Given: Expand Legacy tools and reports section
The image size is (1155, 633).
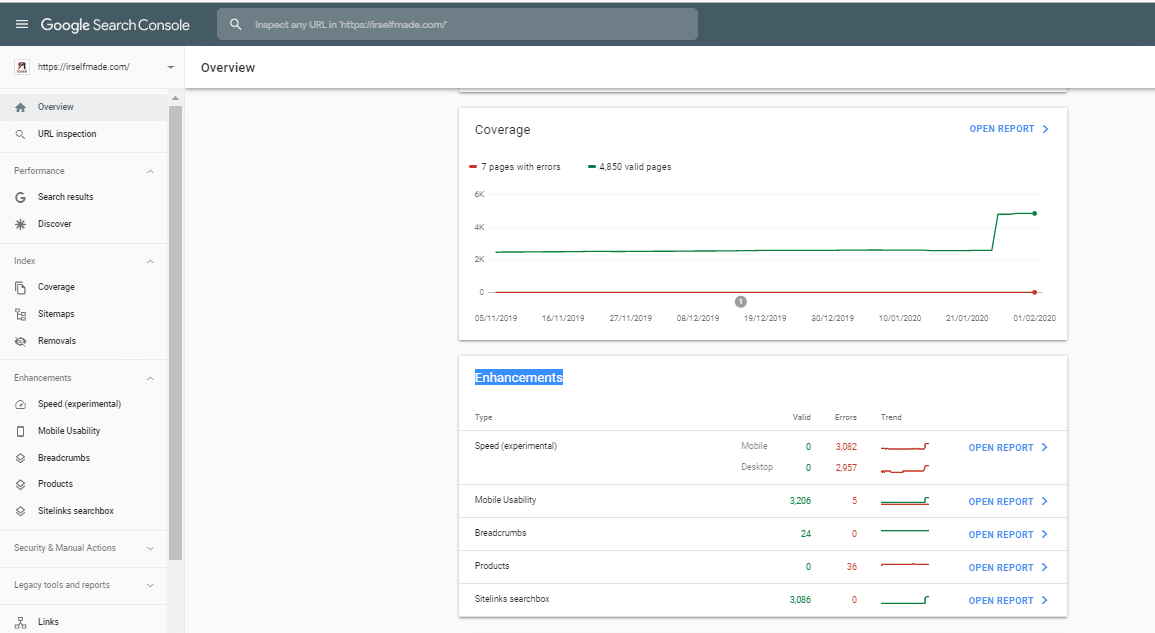Looking at the screenshot, I should [x=150, y=585].
